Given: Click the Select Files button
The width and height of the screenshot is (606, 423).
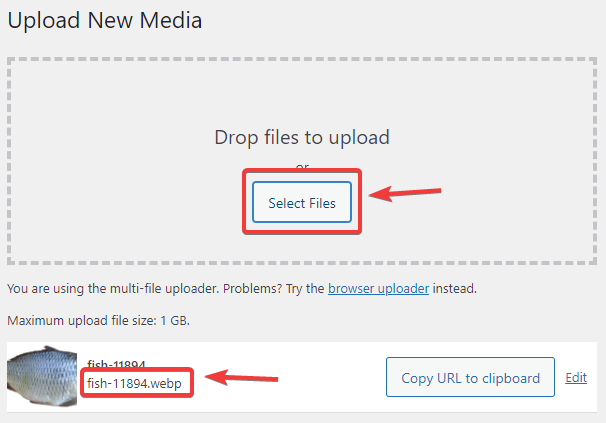Looking at the screenshot, I should tap(302, 202).
